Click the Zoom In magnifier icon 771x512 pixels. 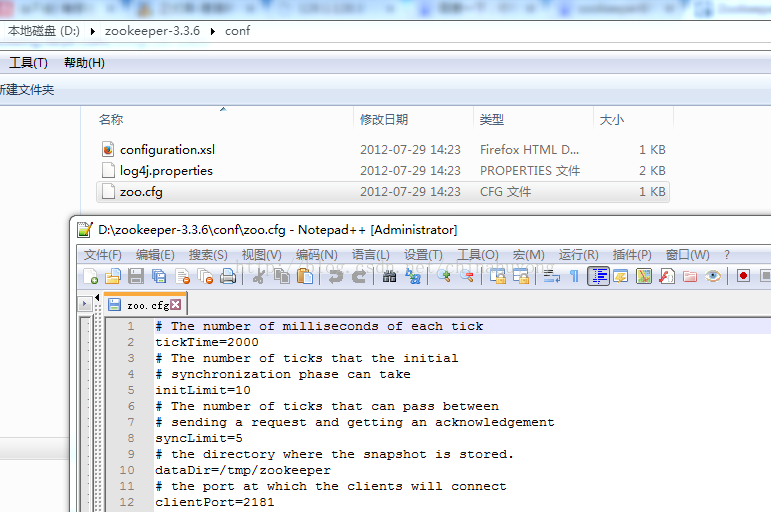click(x=444, y=276)
